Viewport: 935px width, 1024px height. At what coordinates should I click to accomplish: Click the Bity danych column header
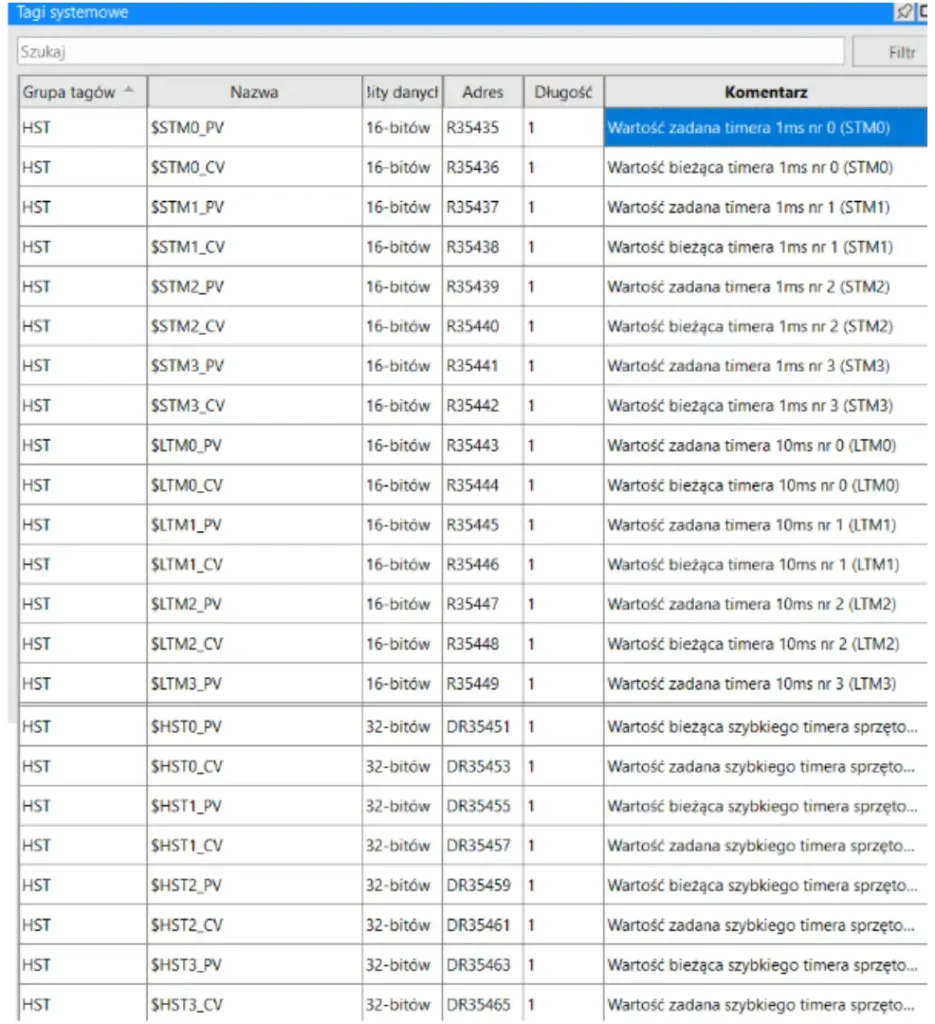(402, 92)
